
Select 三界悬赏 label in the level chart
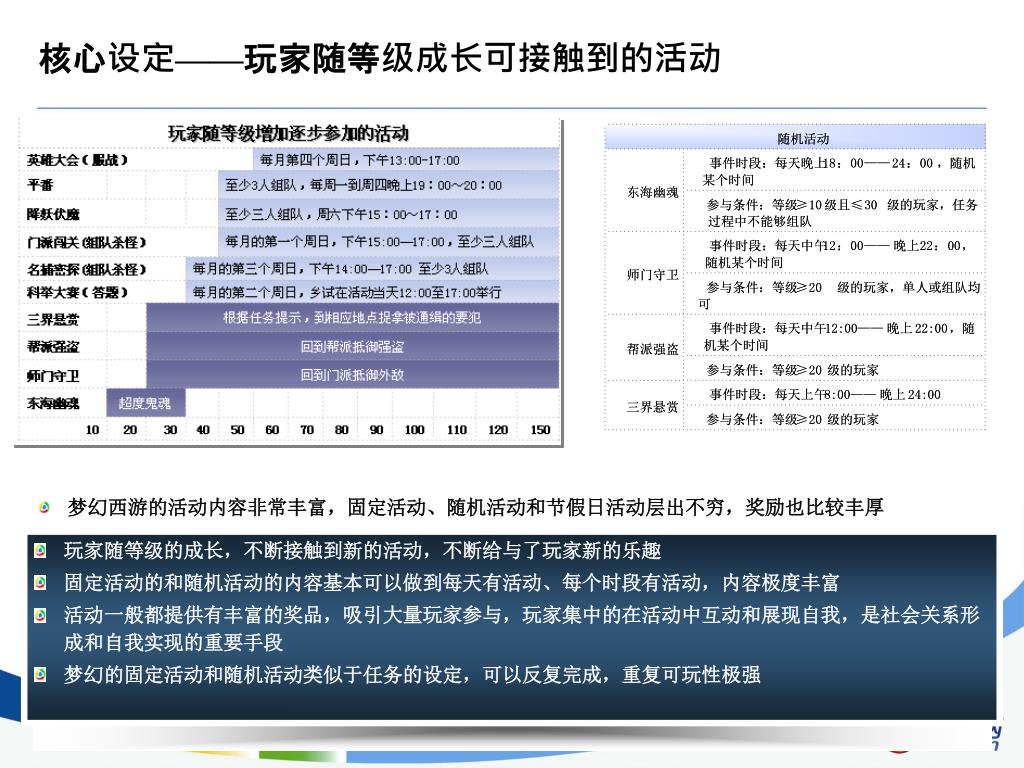(53, 320)
